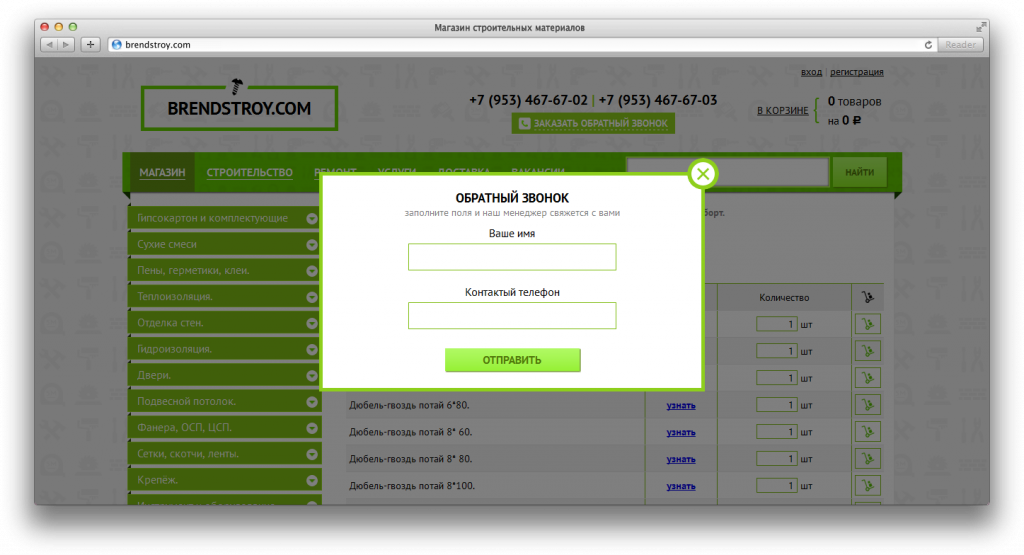This screenshot has height=555, width=1024.
Task: Enter fullscreen via window corner arrows icon
Action: pos(980,27)
